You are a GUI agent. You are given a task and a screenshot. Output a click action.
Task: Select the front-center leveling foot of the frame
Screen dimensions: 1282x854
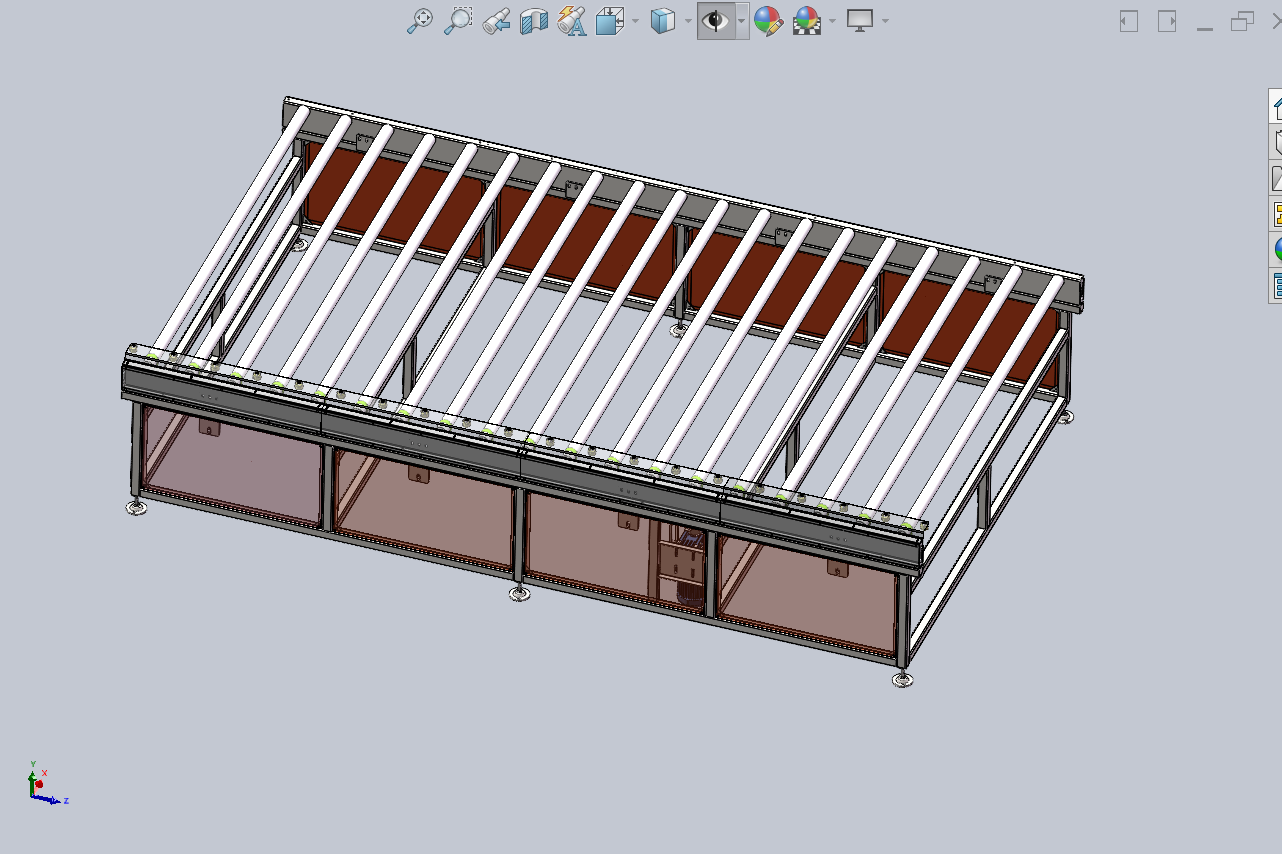coord(519,594)
